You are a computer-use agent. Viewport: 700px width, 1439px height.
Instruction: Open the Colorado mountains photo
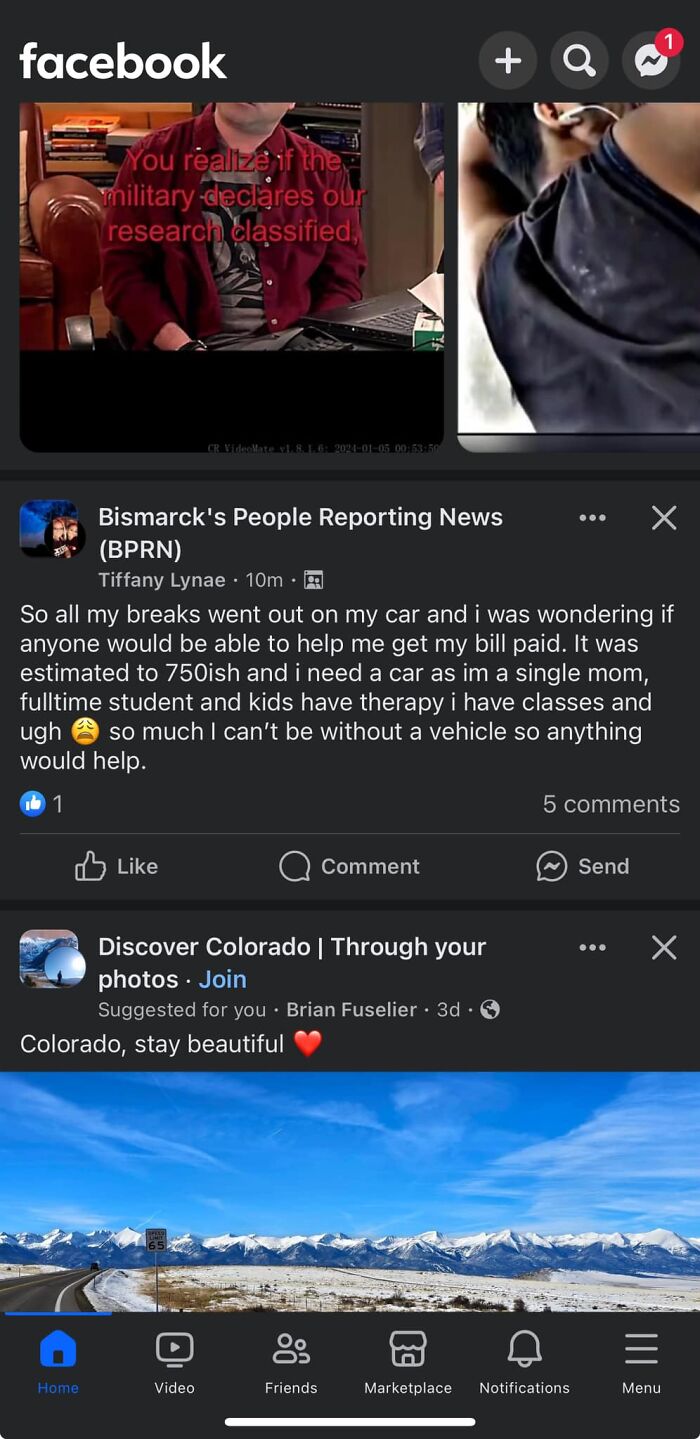[350, 1192]
